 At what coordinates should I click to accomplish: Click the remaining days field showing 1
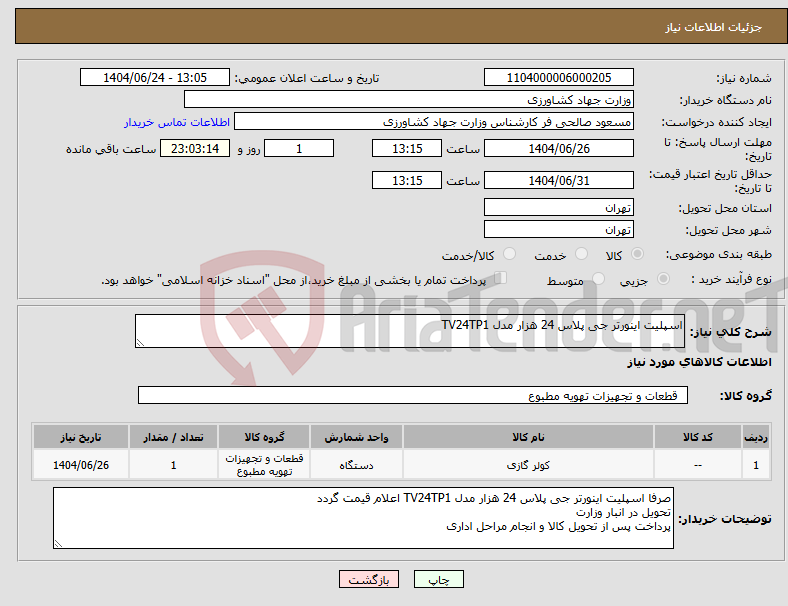pyautogui.click(x=299, y=149)
